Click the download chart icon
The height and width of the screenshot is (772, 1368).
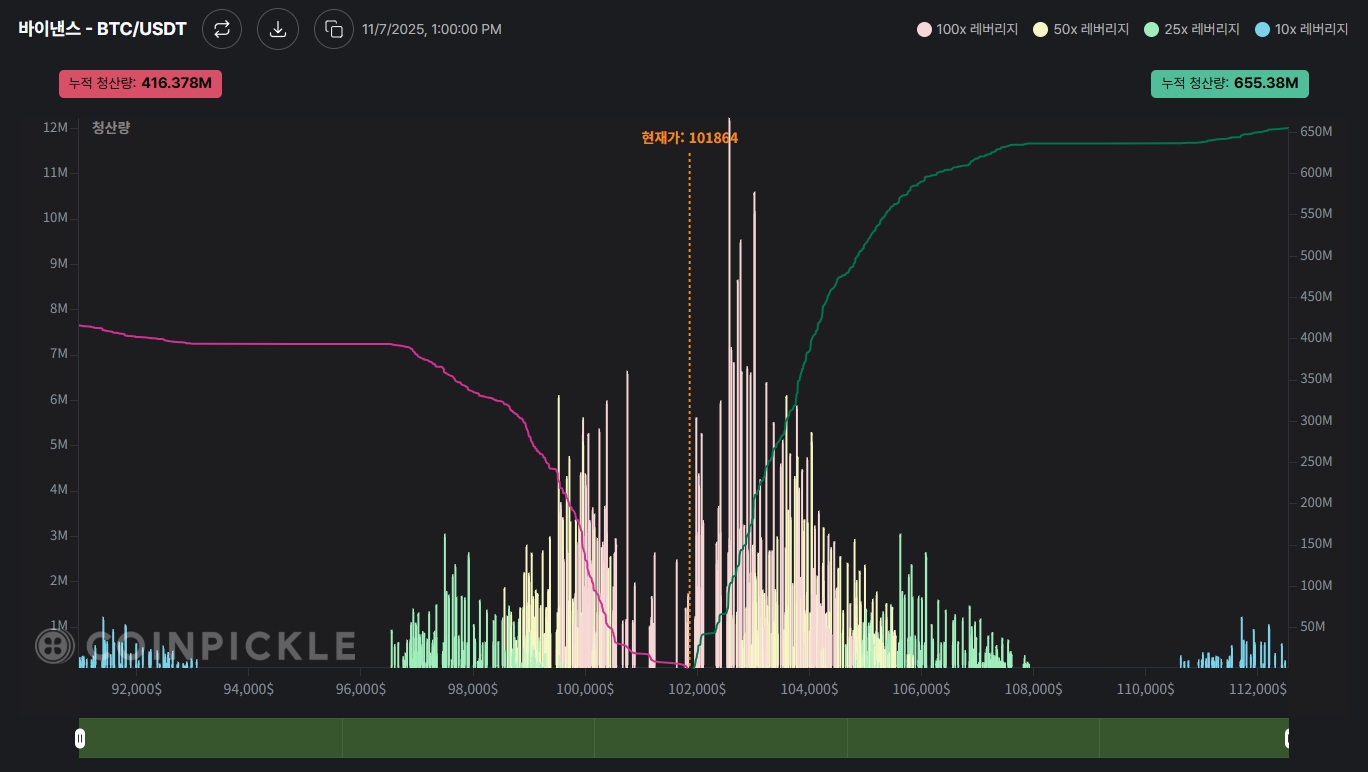tap(278, 29)
